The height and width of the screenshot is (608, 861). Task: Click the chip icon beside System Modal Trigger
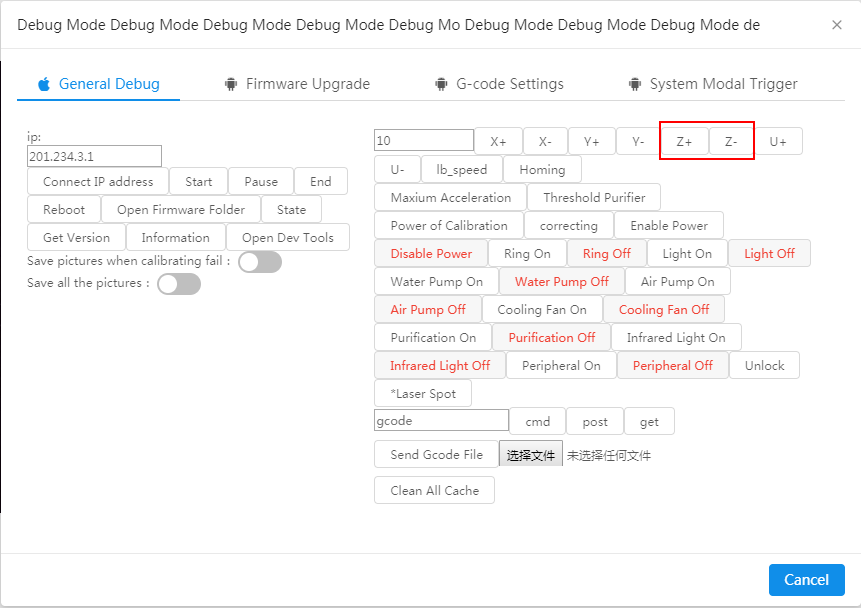[636, 84]
